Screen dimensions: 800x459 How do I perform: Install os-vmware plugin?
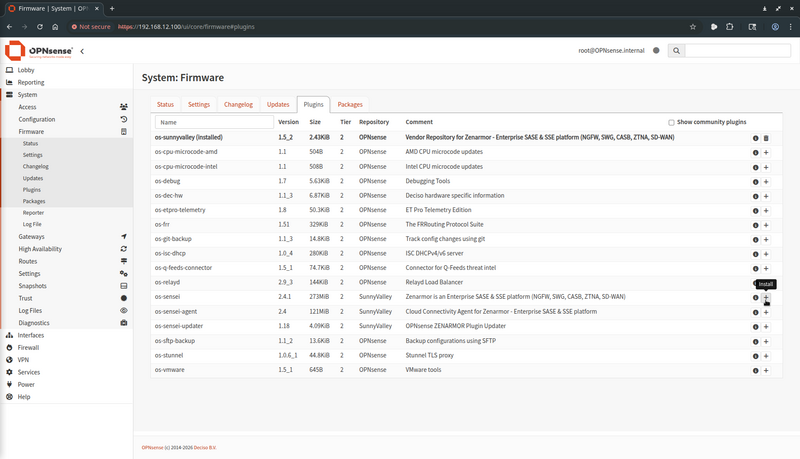766,371
